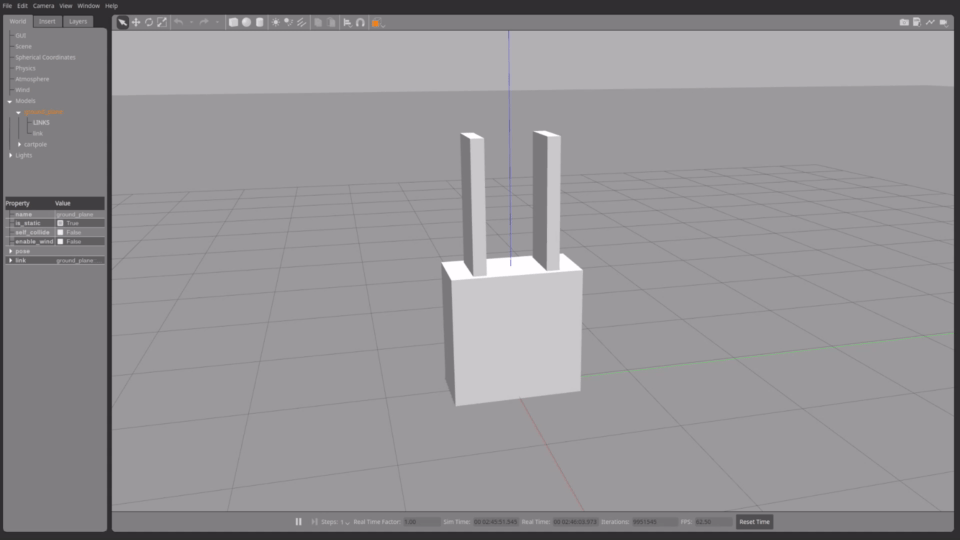Image resolution: width=960 pixels, height=540 pixels.
Task: Open the Window menu
Action: [x=88, y=6]
